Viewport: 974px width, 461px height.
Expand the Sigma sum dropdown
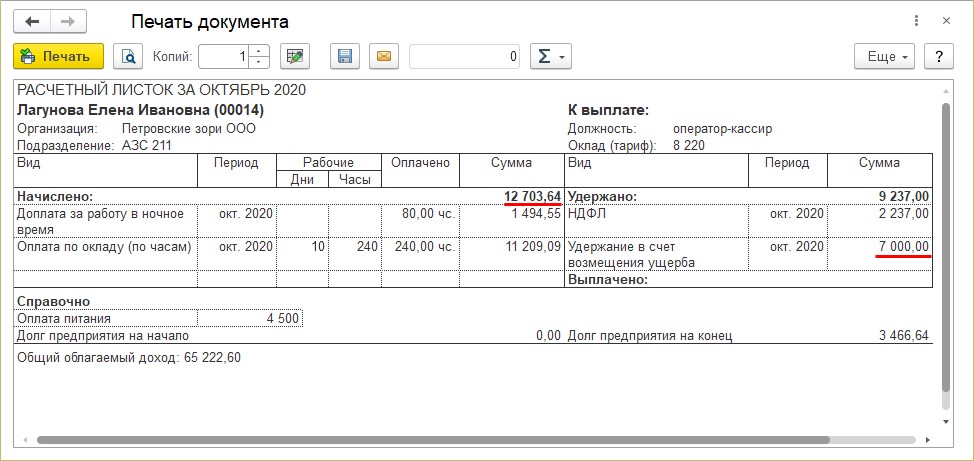(549, 57)
